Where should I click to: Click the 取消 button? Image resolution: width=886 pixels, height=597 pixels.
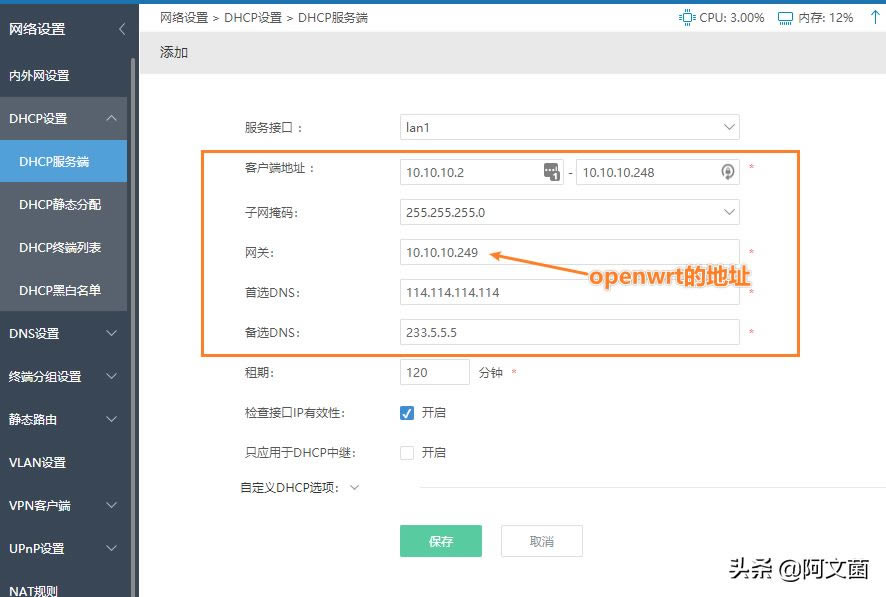tap(541, 541)
